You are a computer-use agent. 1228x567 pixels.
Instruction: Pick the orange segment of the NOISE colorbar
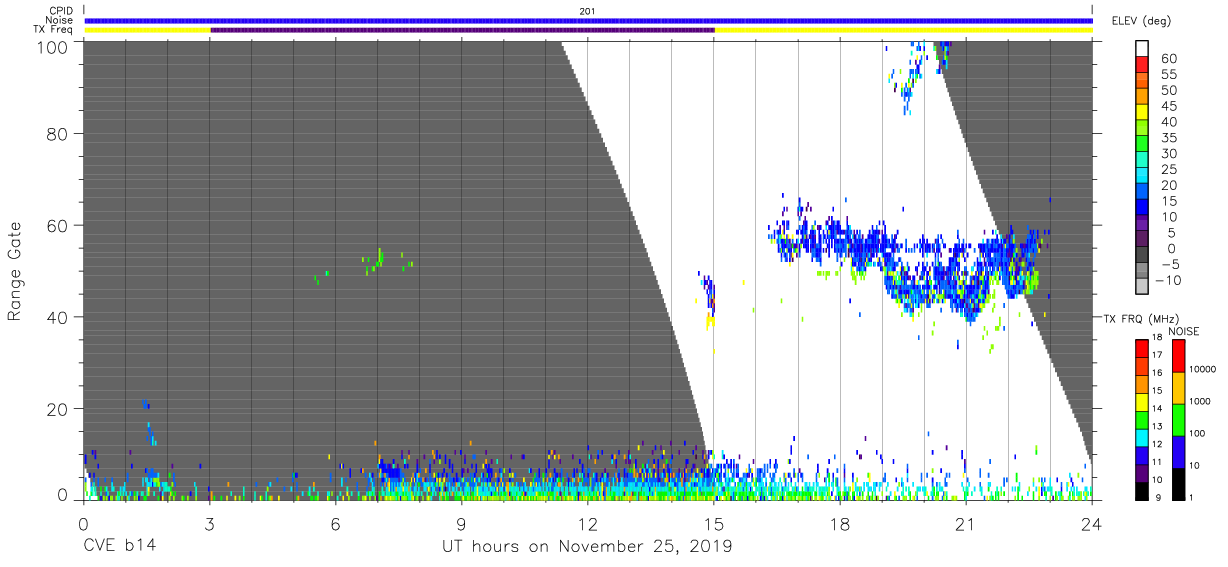(1178, 387)
